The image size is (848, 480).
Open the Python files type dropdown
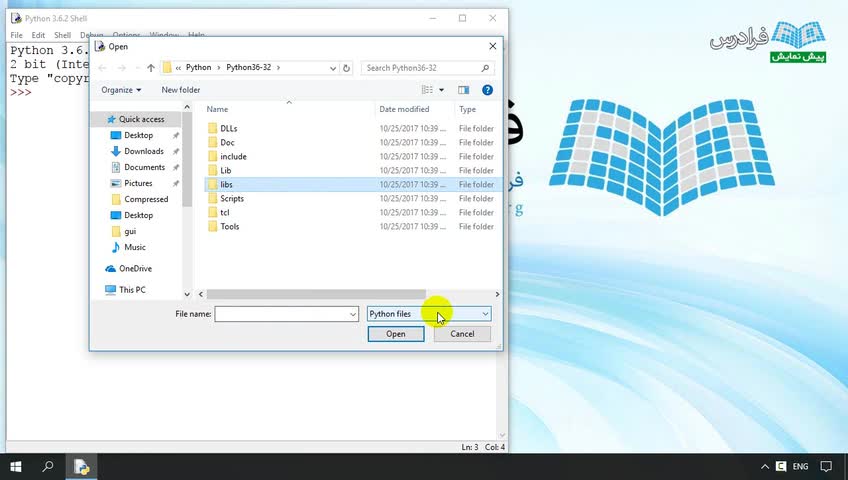[x=429, y=314]
